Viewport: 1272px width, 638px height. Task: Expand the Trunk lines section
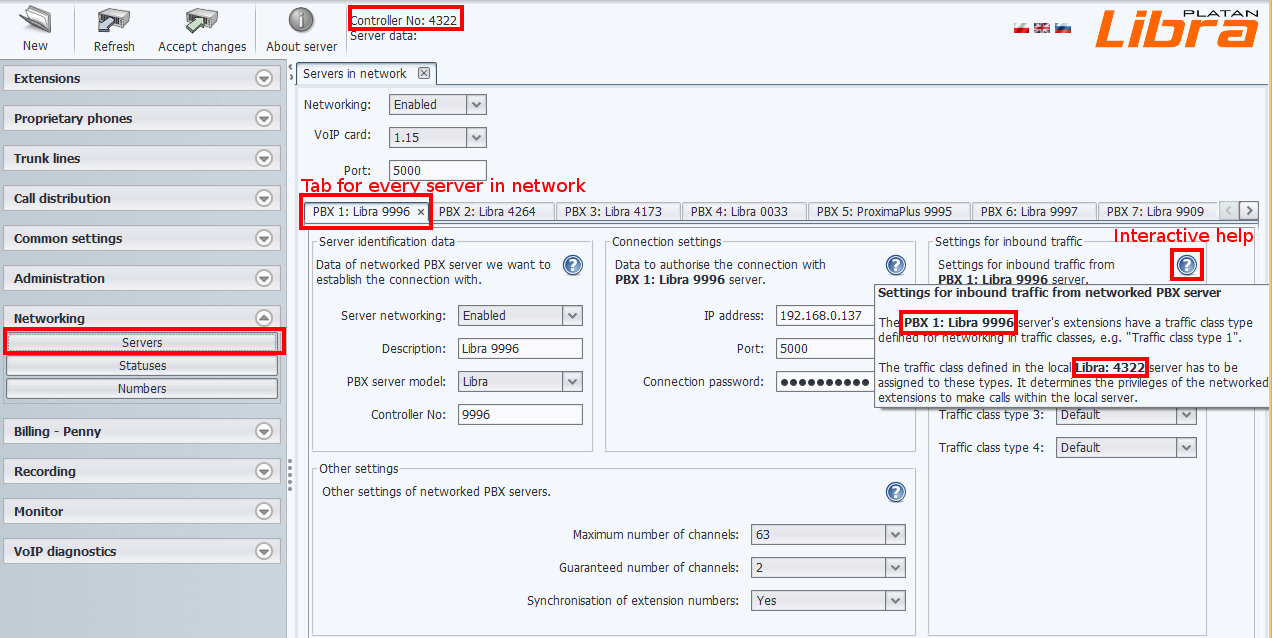point(263,158)
